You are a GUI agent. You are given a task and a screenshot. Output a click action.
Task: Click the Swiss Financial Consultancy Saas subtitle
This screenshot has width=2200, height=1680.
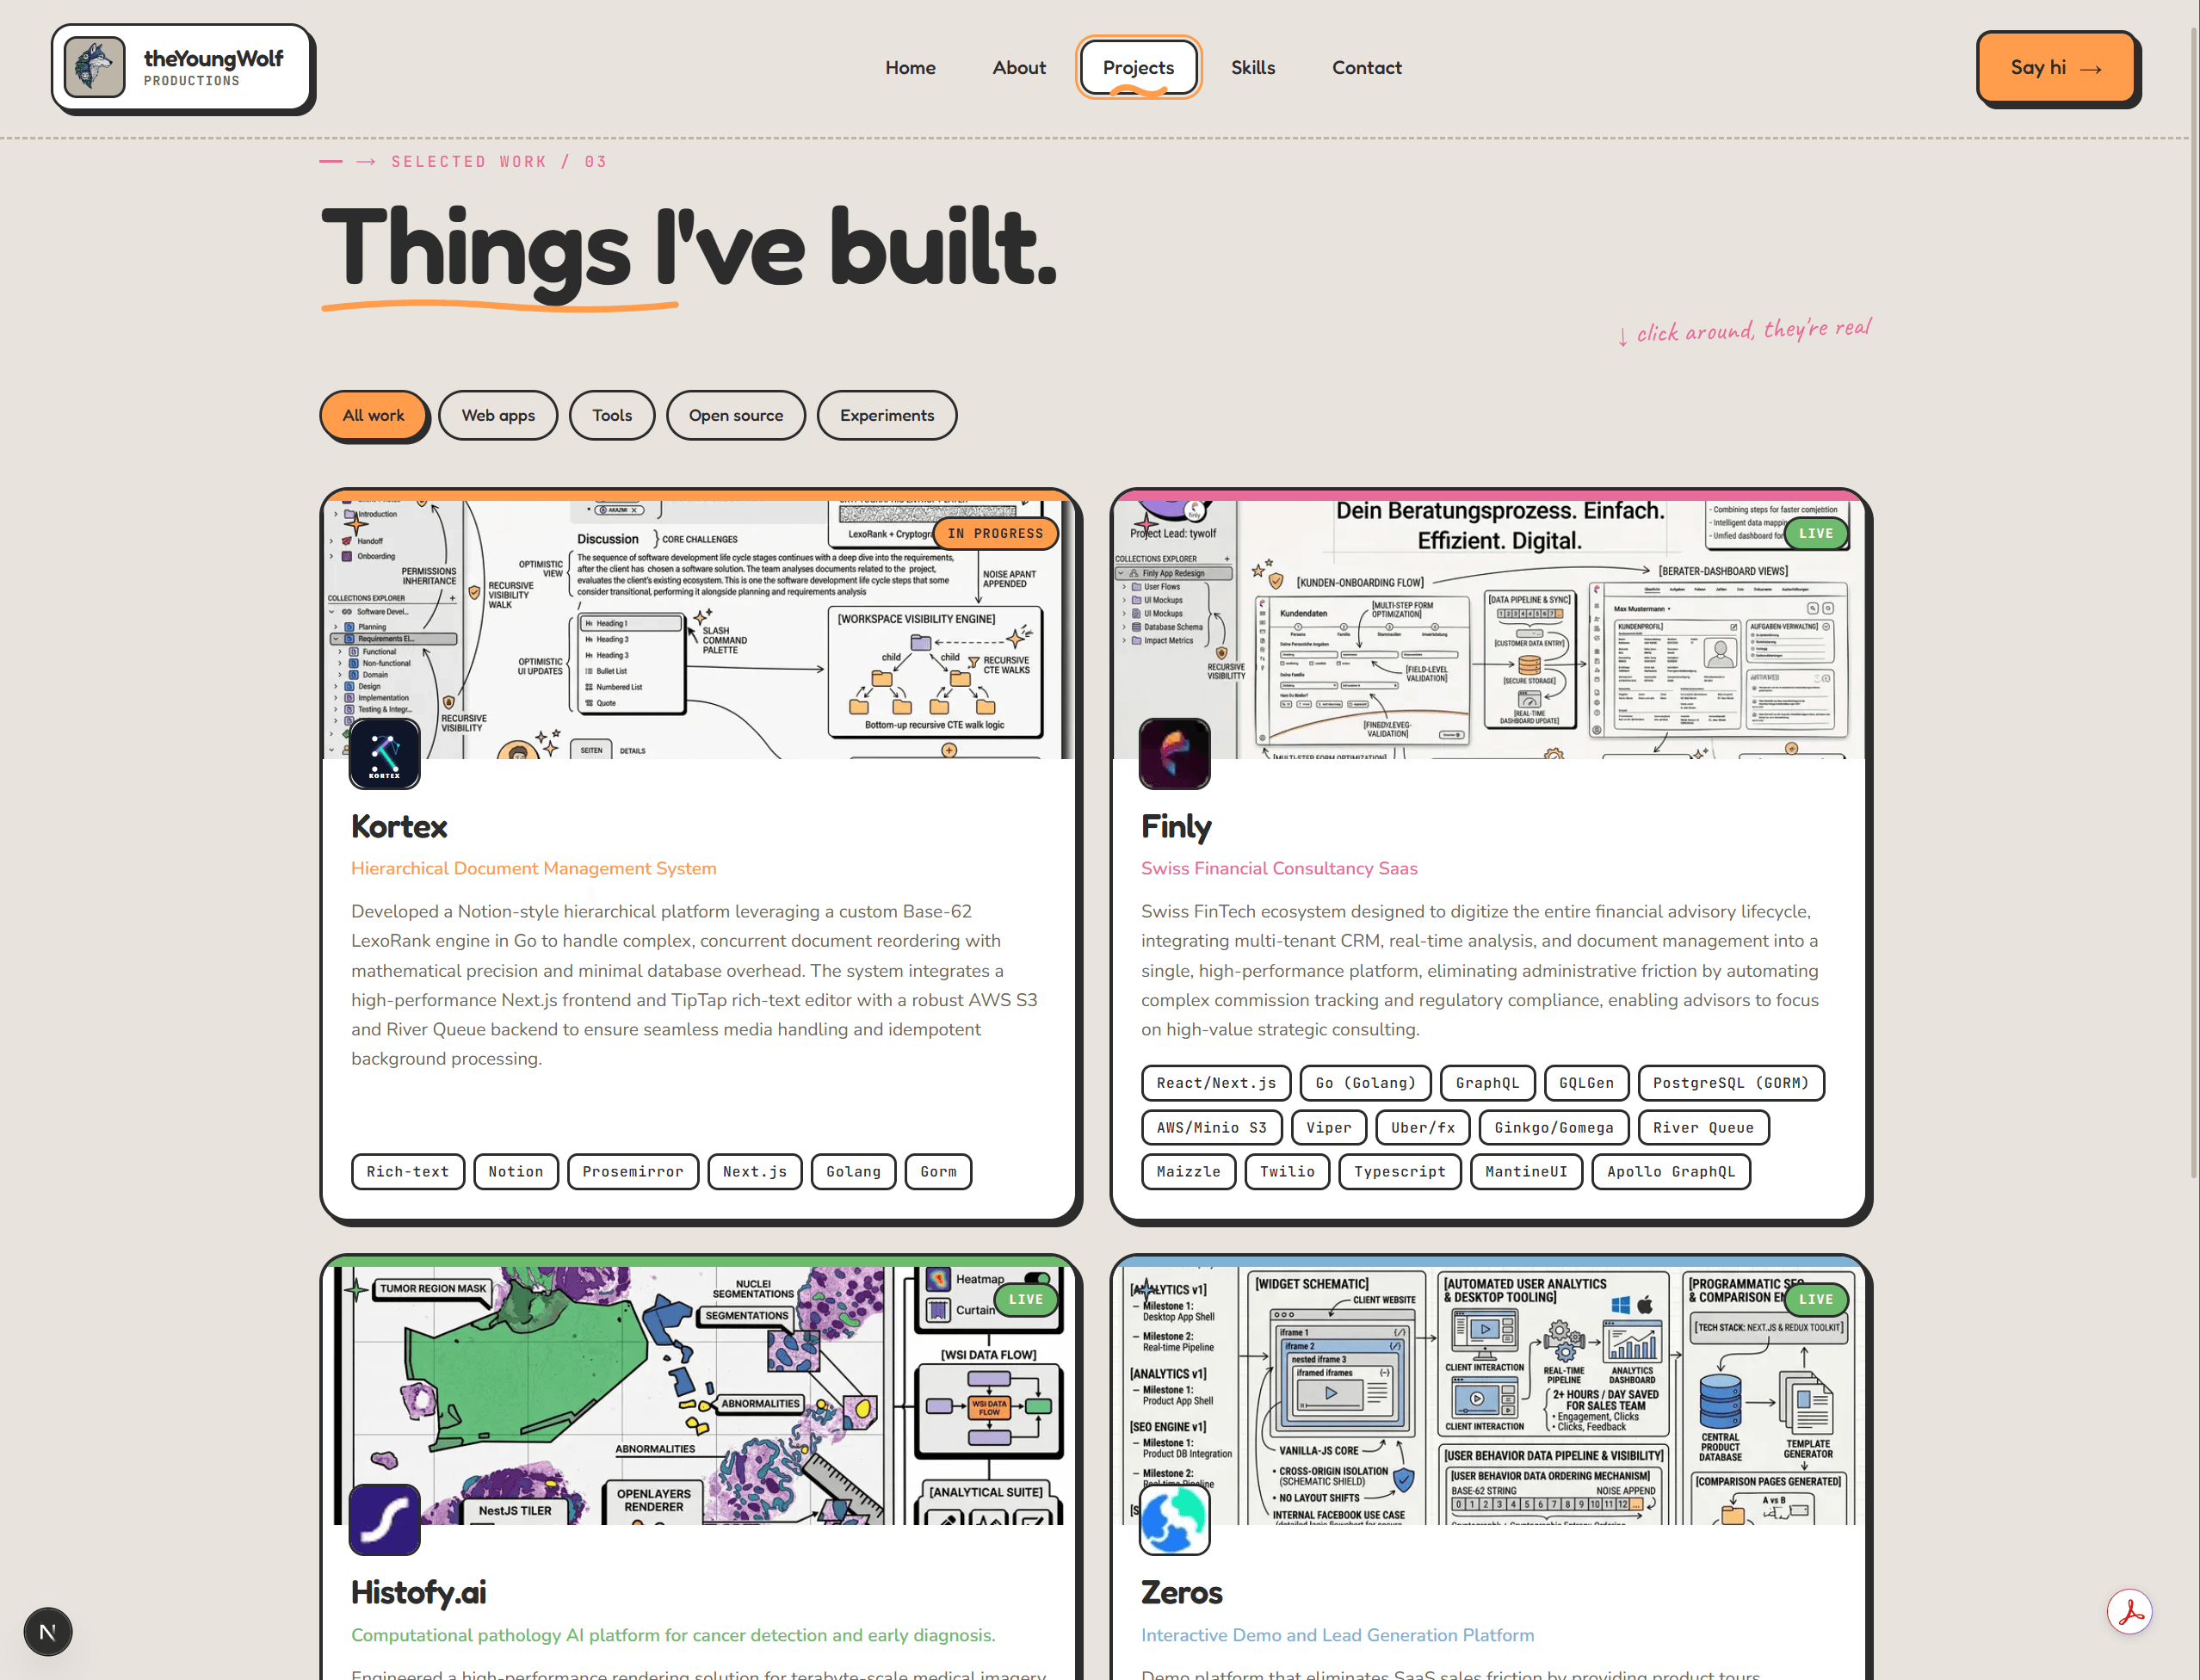tap(1279, 868)
